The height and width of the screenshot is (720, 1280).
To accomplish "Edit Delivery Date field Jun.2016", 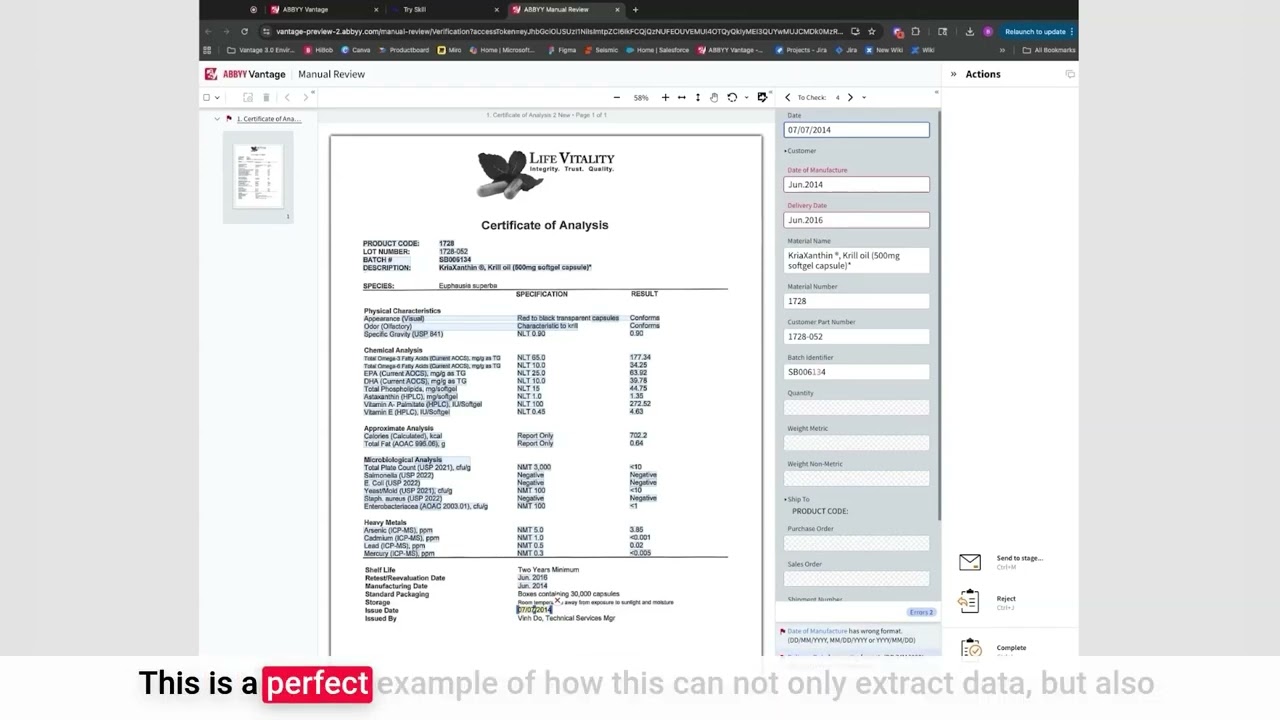I will pyautogui.click(x=856, y=220).
